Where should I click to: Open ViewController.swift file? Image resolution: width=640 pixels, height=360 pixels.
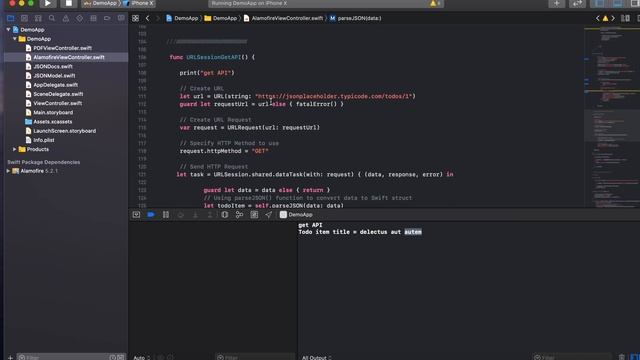pyautogui.click(x=54, y=103)
